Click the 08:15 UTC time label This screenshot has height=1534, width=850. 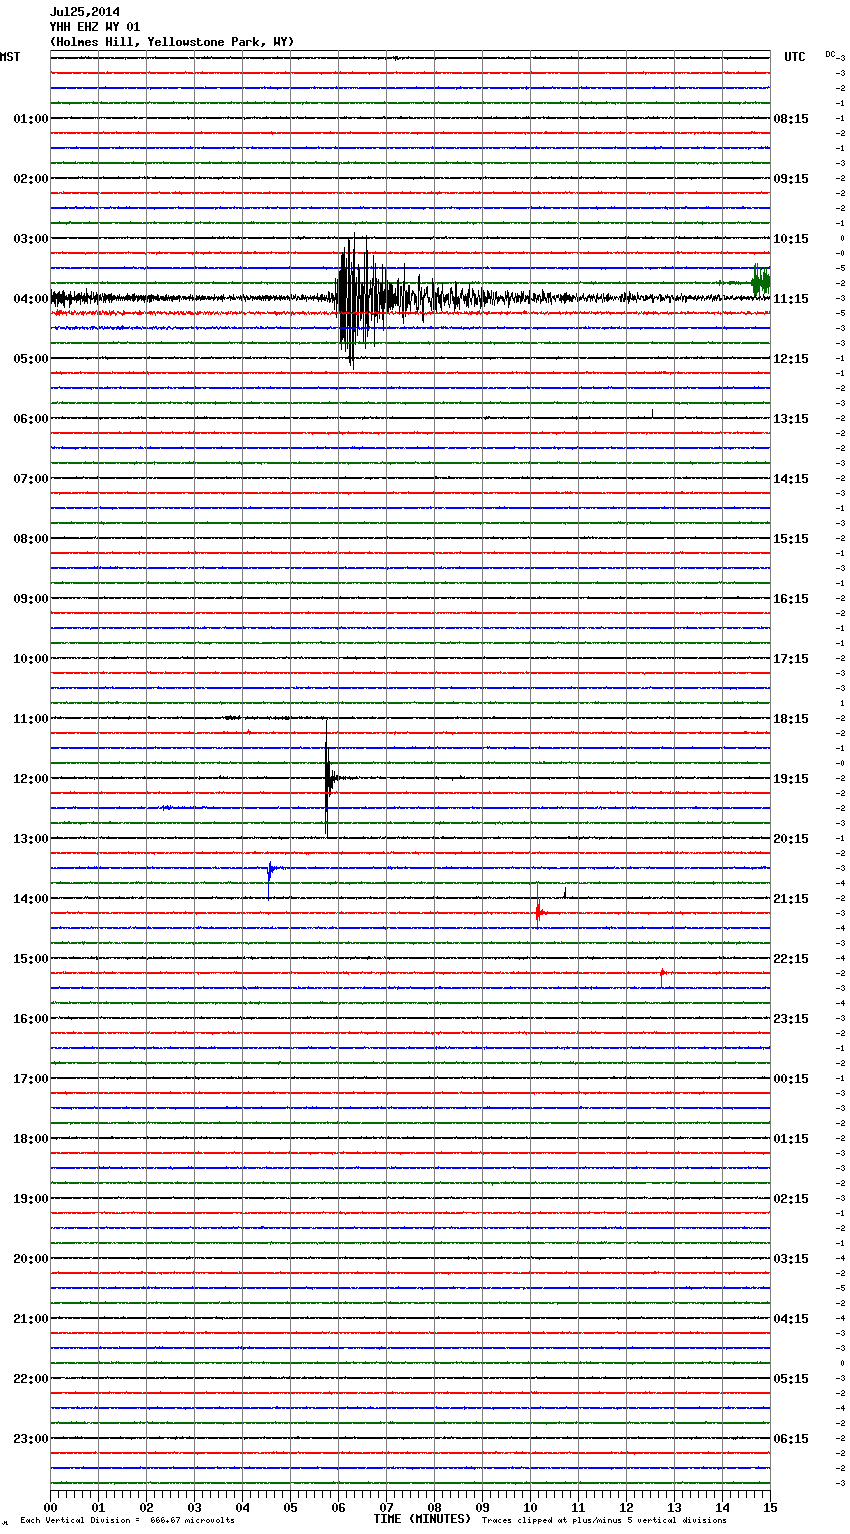791,119
